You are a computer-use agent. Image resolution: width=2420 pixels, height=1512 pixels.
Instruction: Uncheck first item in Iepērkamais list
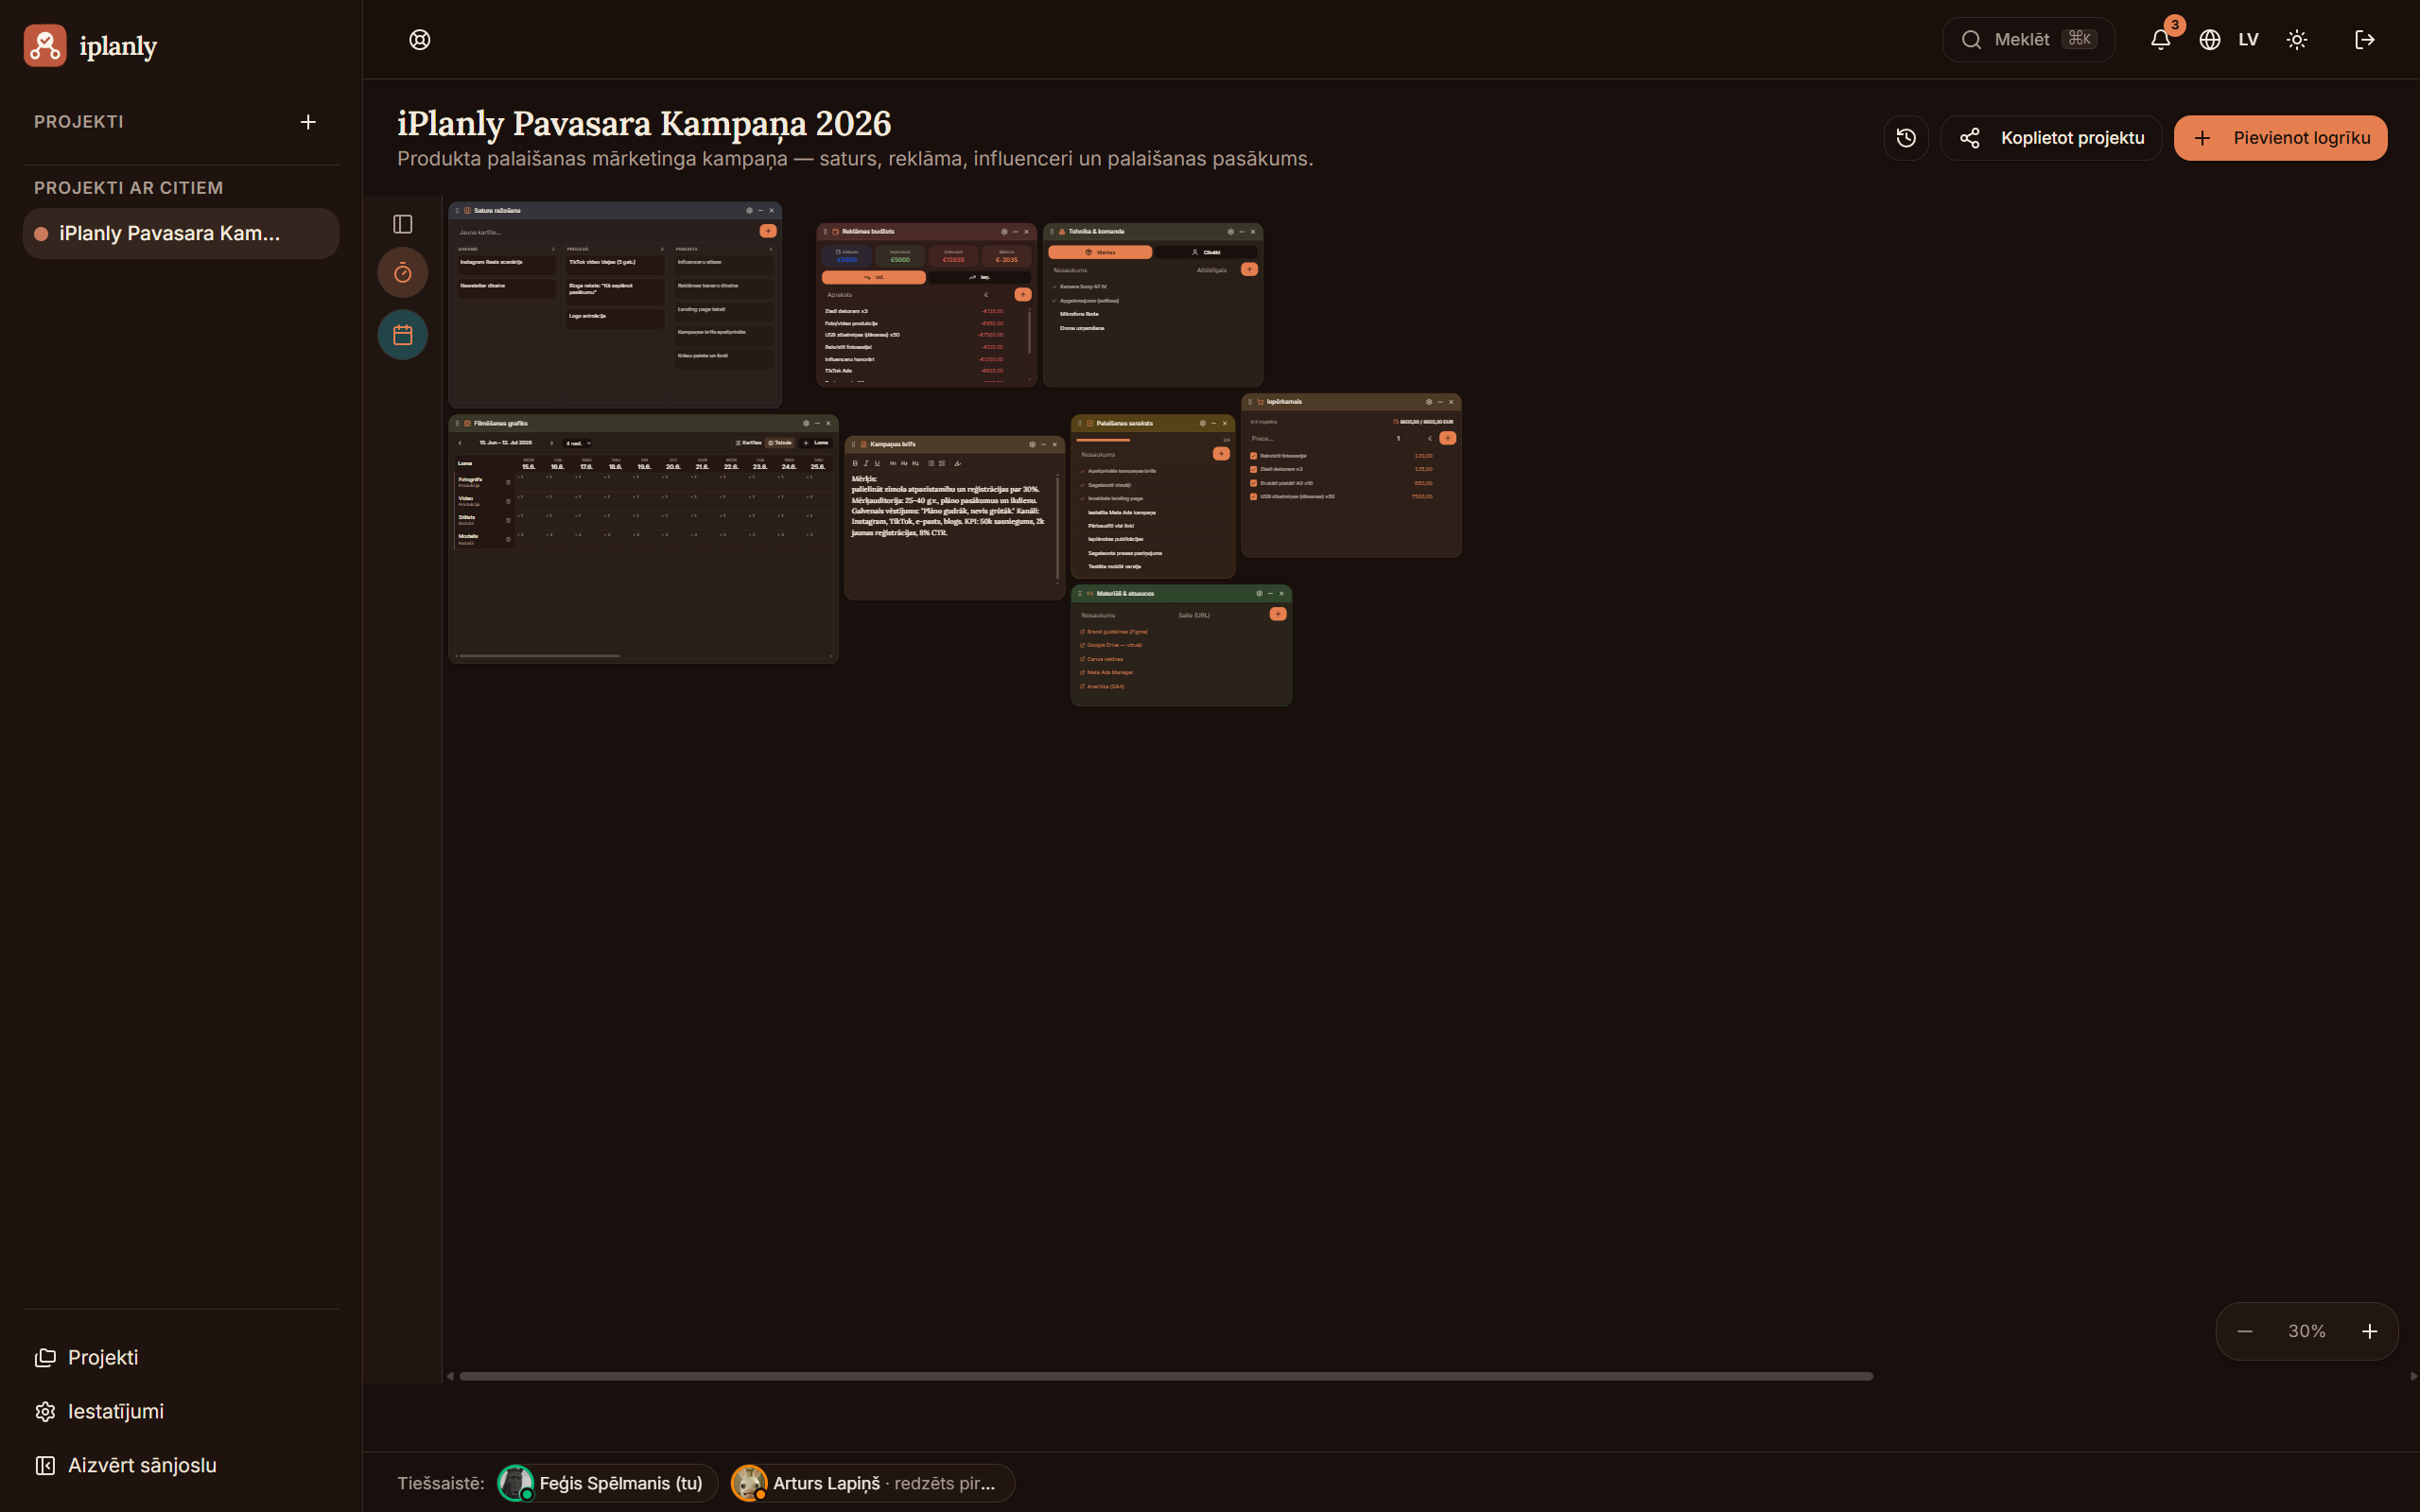tap(1253, 456)
